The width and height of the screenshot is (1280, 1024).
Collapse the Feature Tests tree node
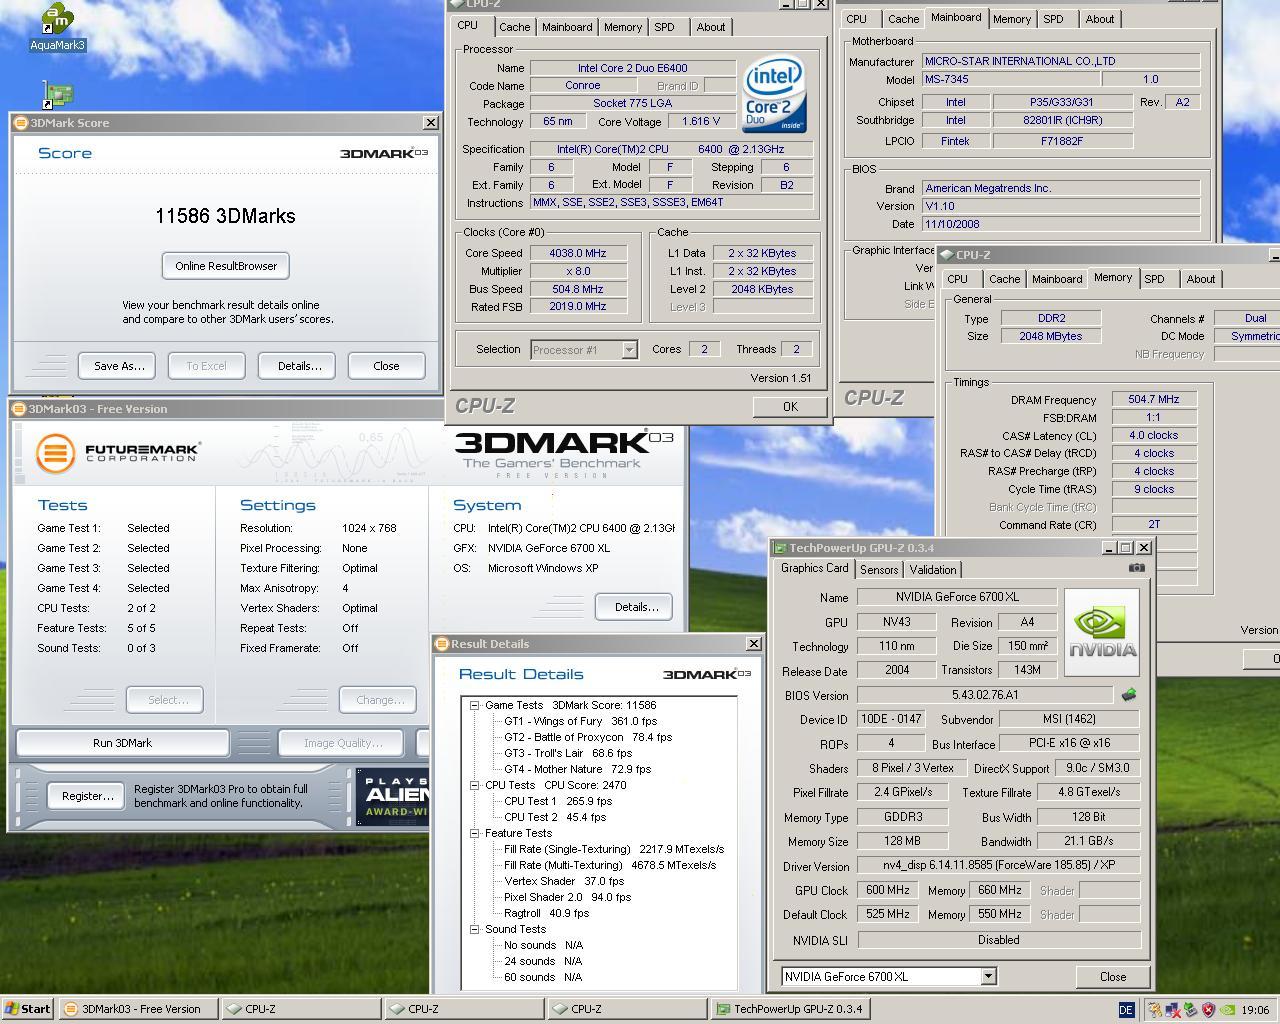pyautogui.click(x=475, y=833)
